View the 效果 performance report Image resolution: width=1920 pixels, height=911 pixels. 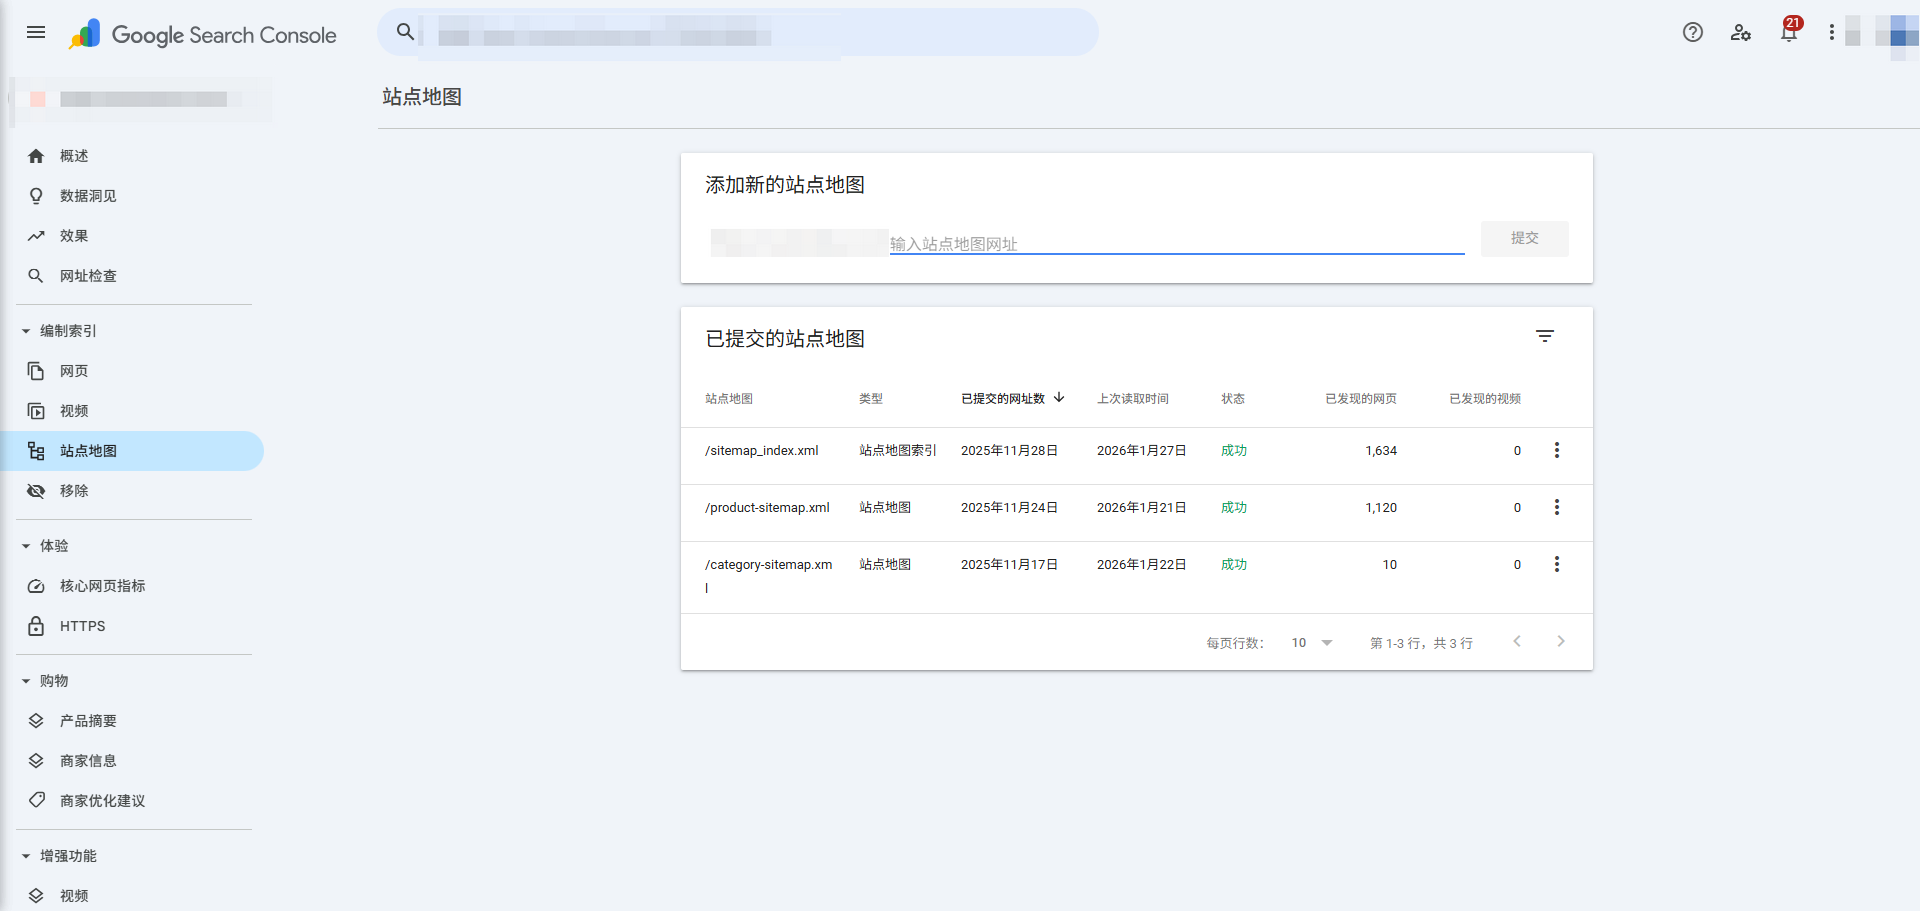72,236
